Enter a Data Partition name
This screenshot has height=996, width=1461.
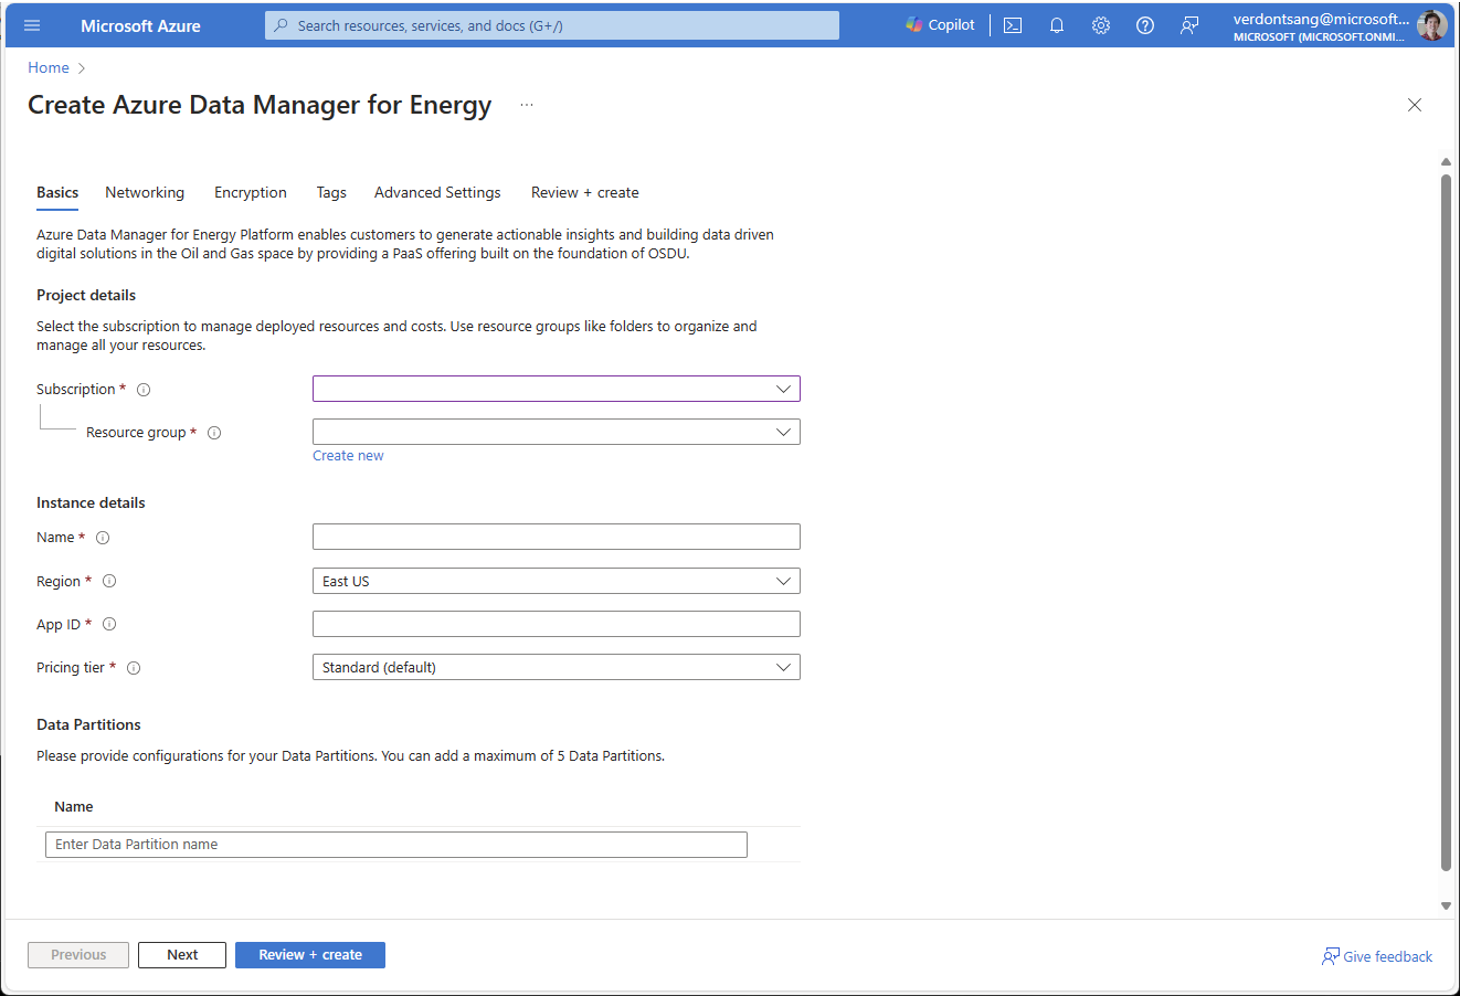(395, 844)
